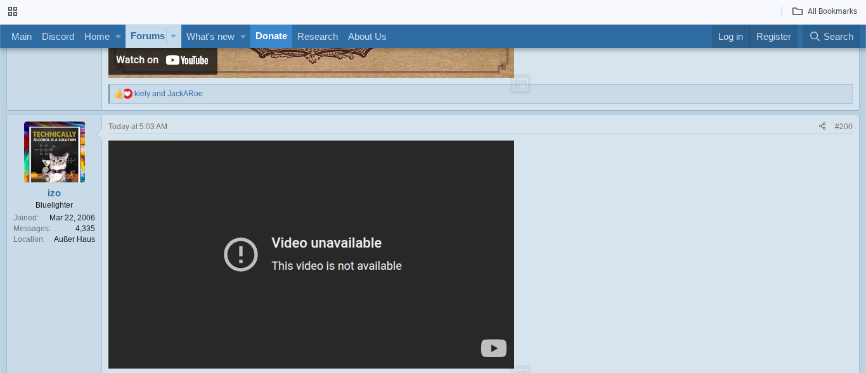866x373 pixels.
Task: Open the Log in link
Action: pos(730,36)
